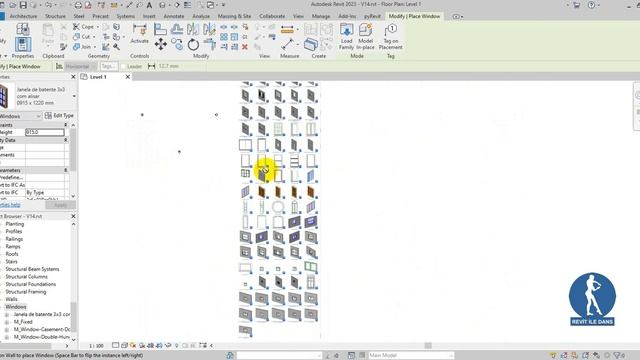Select the Join geometry tool
Image resolution: width=640 pixels, height=360 pixels.
pos(82,47)
